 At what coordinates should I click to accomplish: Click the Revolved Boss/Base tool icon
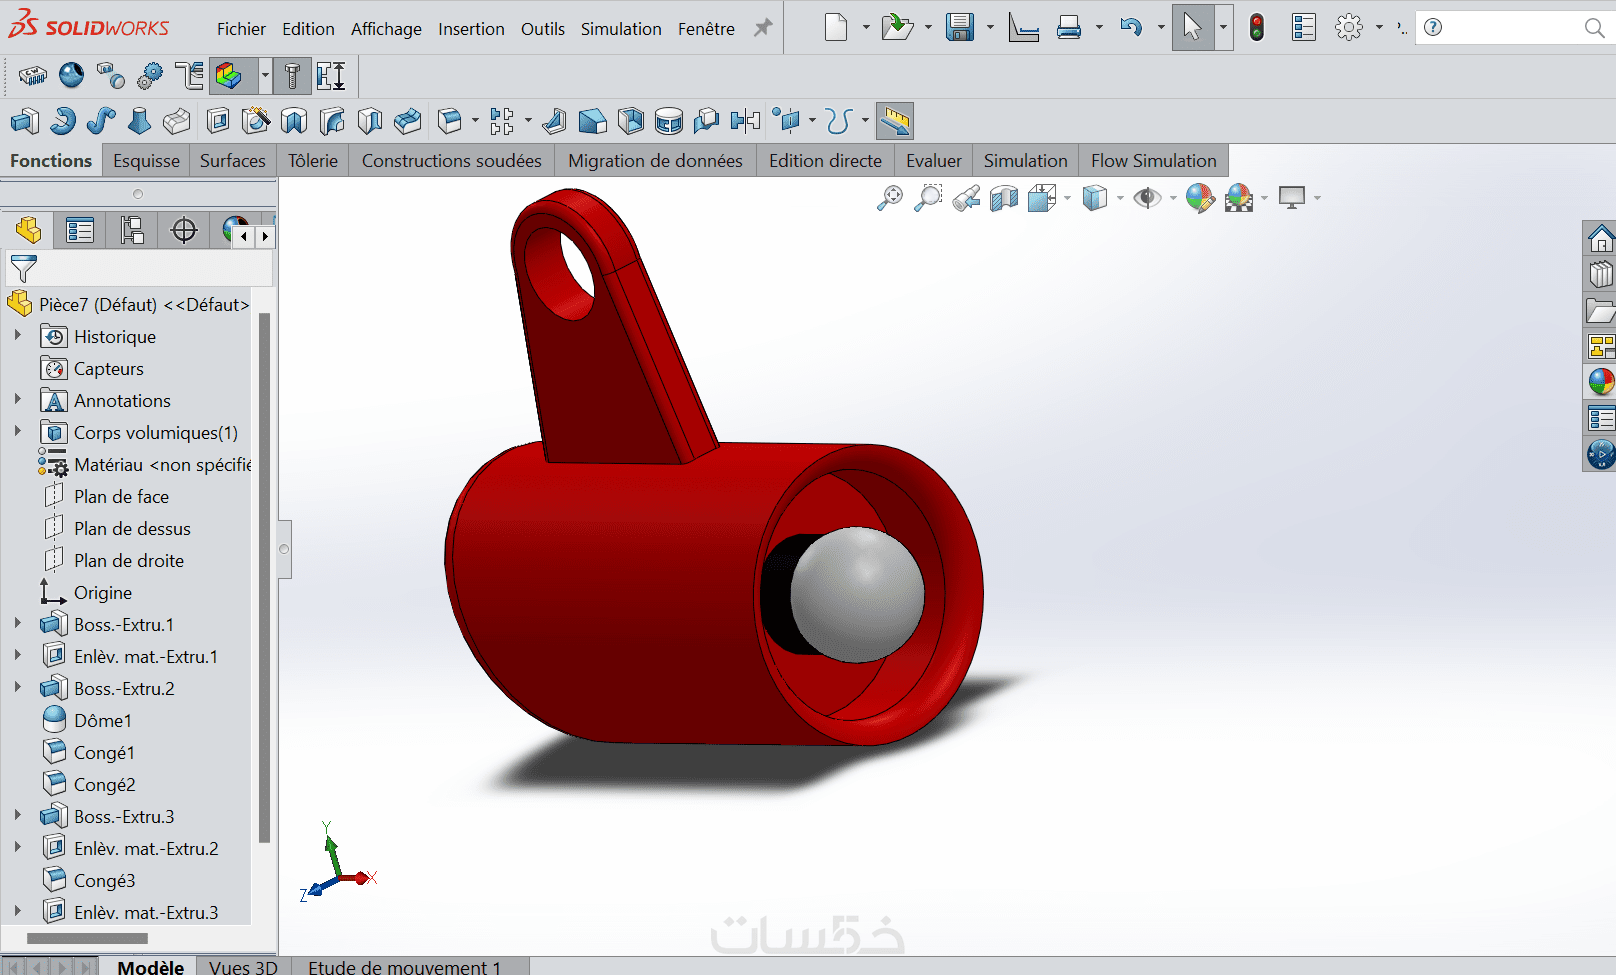(x=63, y=122)
